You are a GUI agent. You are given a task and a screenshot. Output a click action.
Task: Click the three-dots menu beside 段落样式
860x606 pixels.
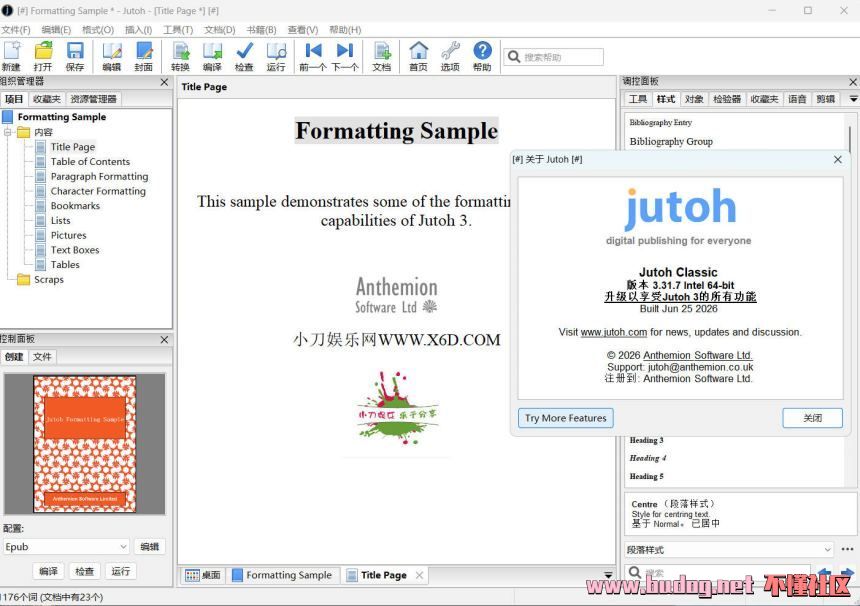pos(847,550)
